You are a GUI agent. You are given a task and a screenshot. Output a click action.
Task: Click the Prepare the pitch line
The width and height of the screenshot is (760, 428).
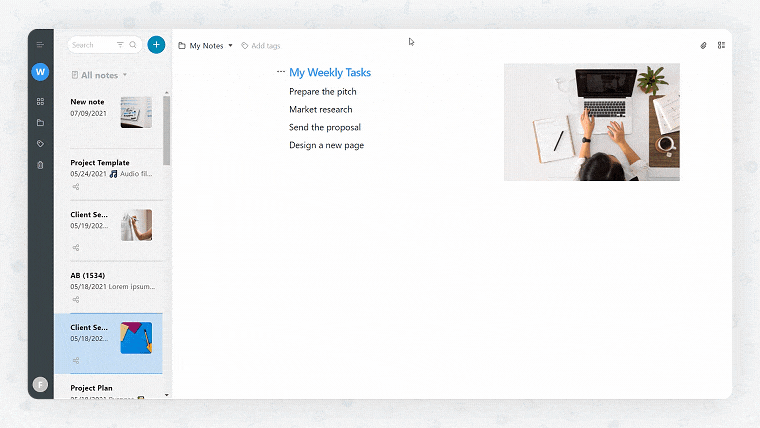coord(322,92)
